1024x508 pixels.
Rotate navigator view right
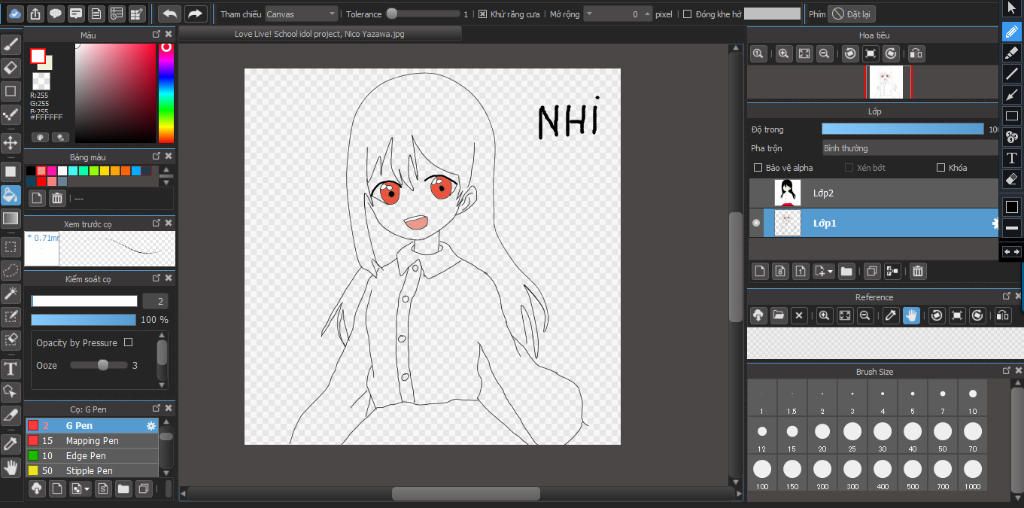pyautogui.click(x=891, y=55)
